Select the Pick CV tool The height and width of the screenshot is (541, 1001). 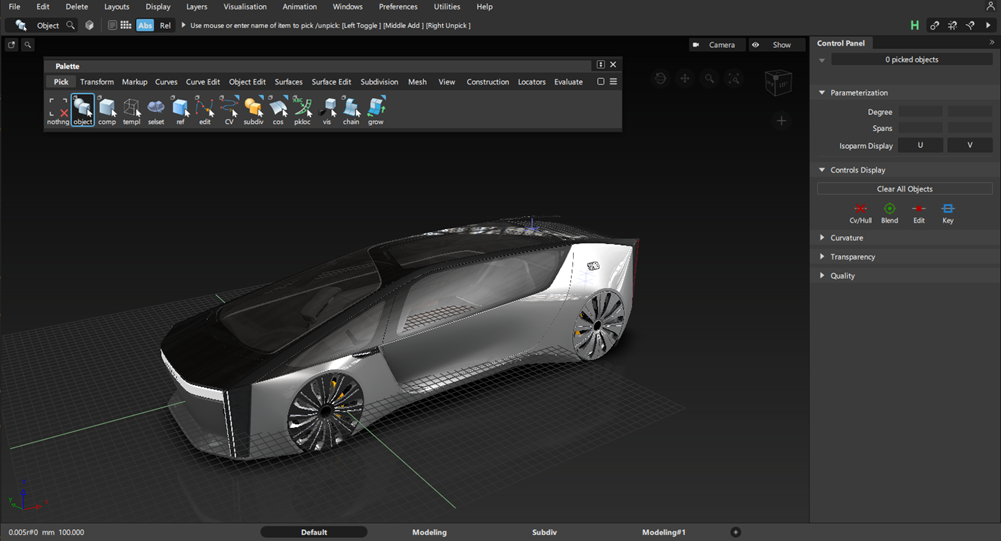[x=229, y=108]
